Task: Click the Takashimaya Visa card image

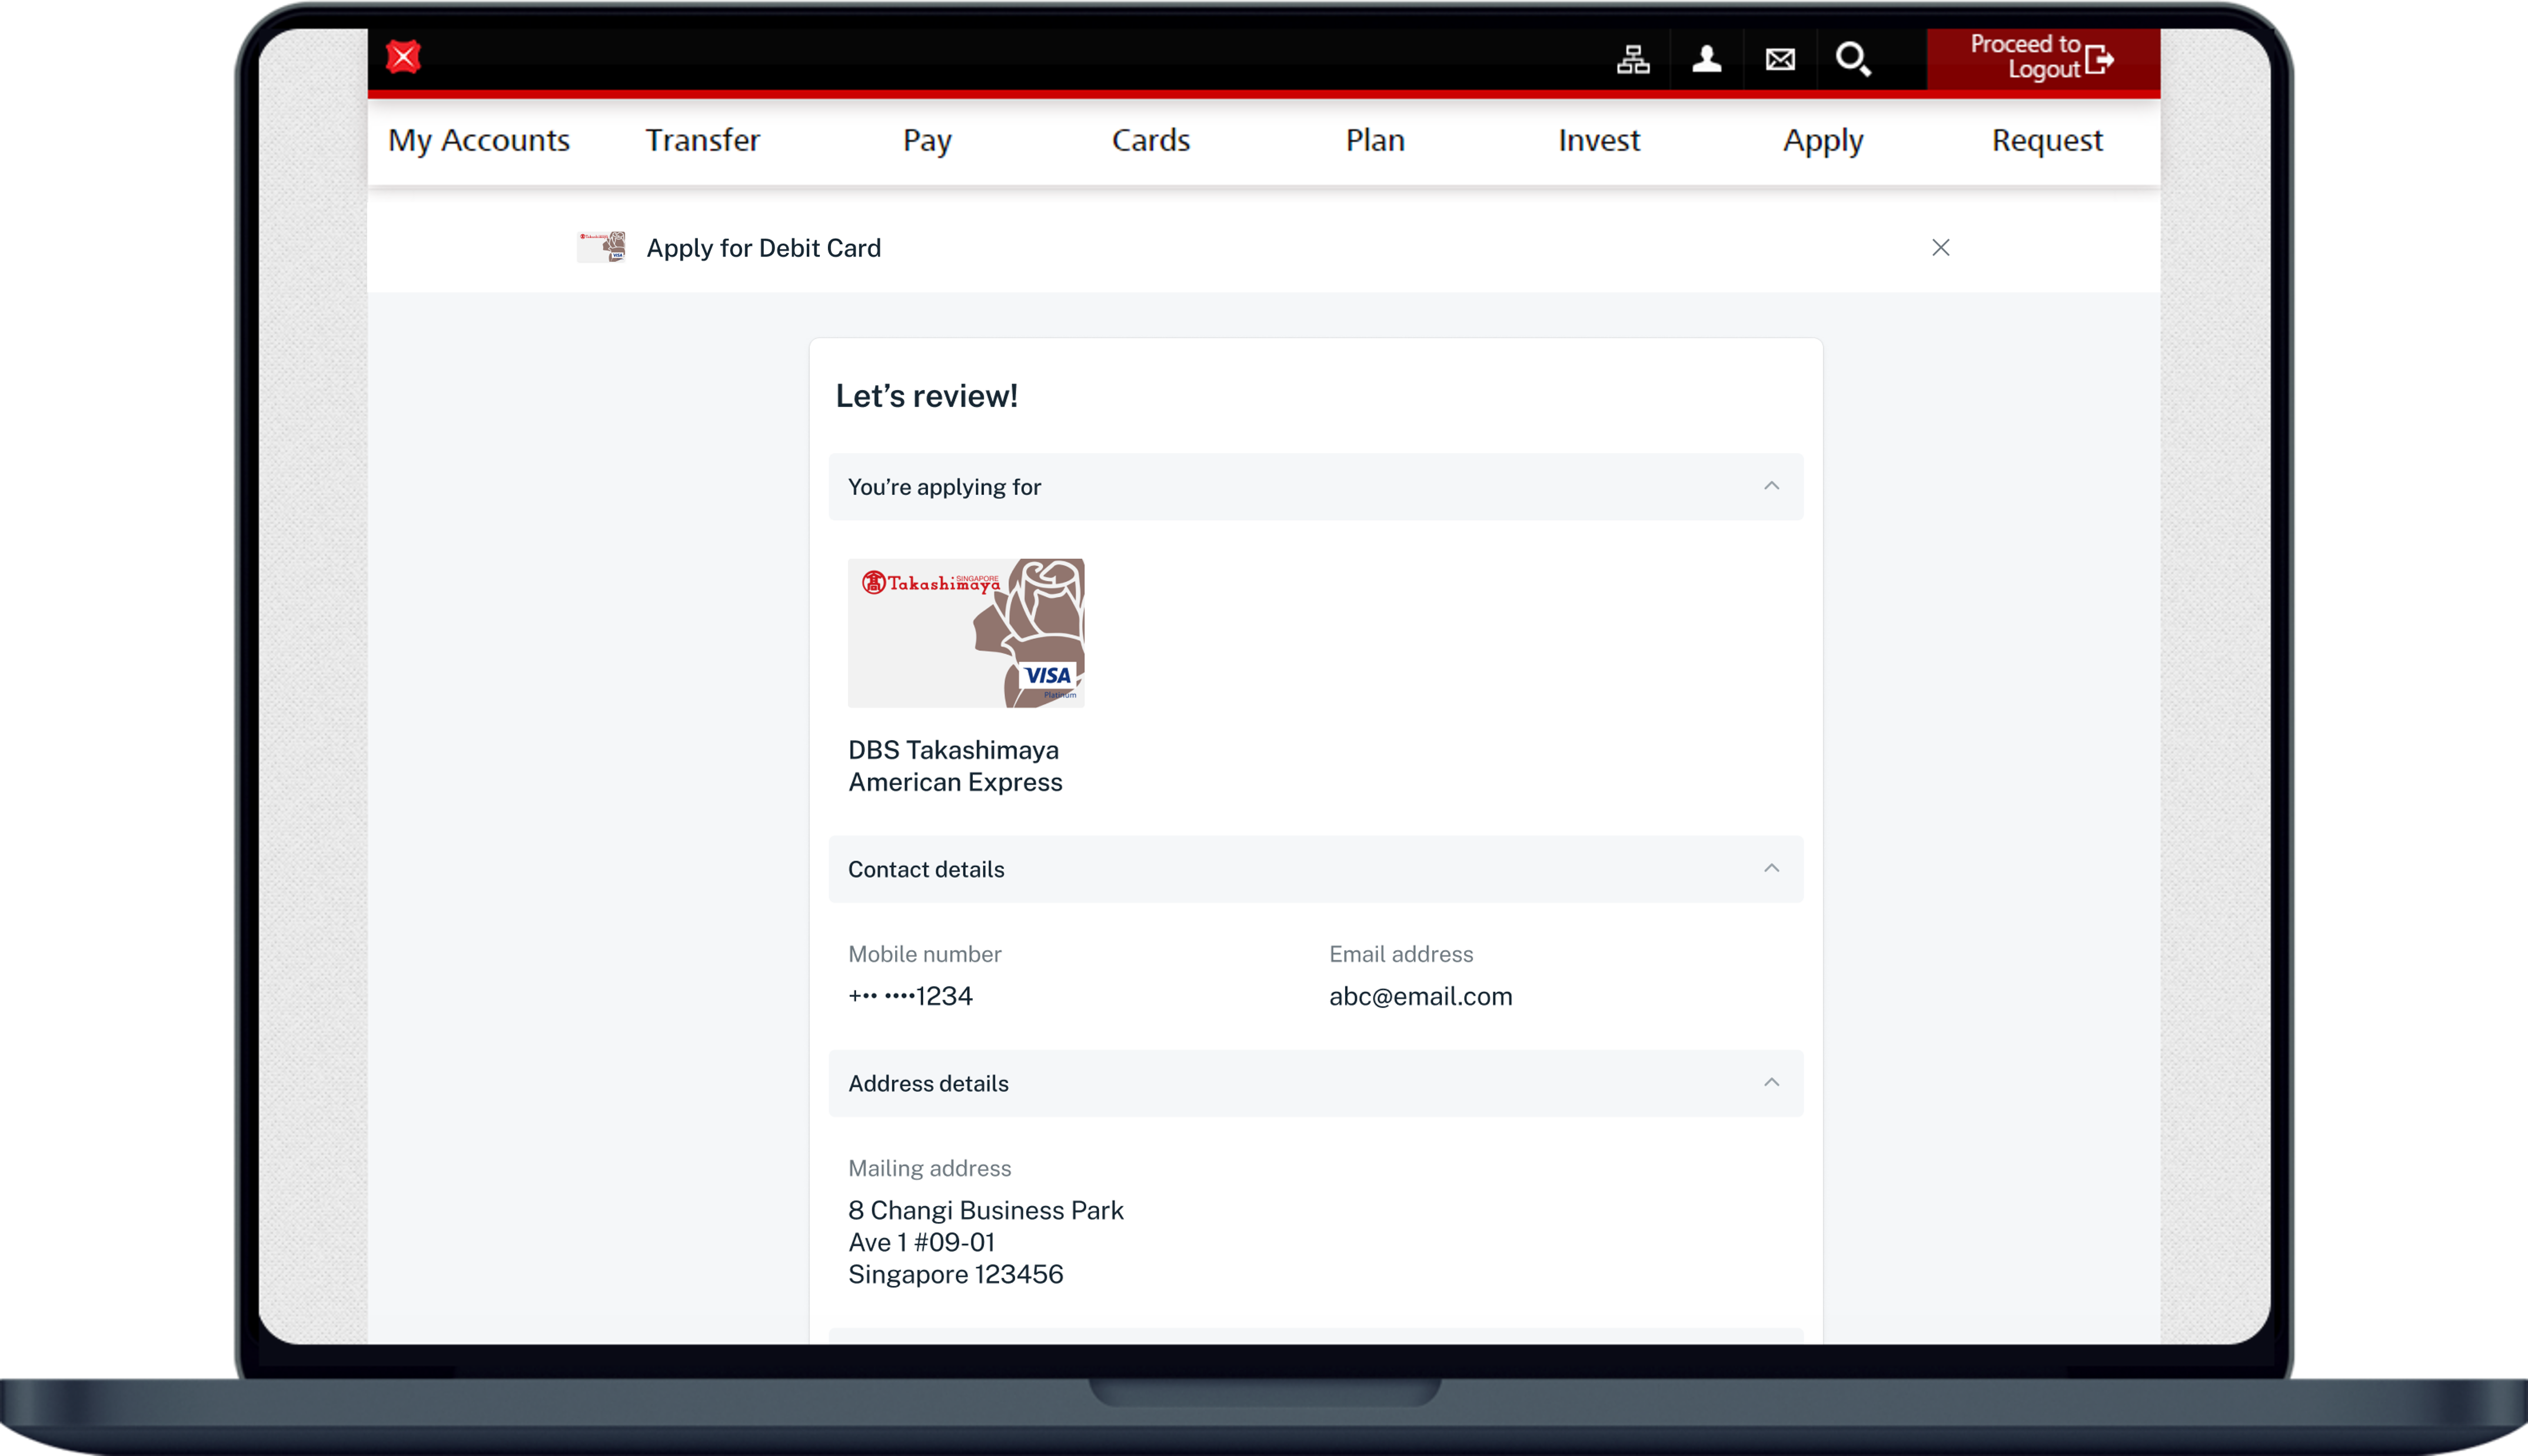Action: coord(966,633)
